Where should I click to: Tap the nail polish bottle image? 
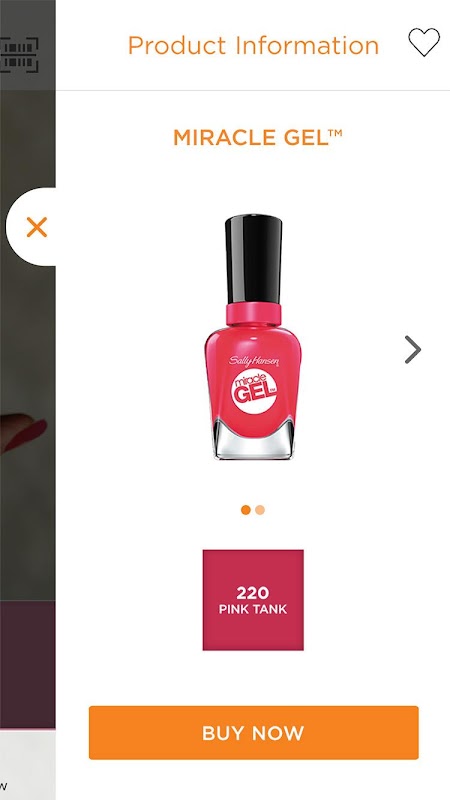coord(252,337)
